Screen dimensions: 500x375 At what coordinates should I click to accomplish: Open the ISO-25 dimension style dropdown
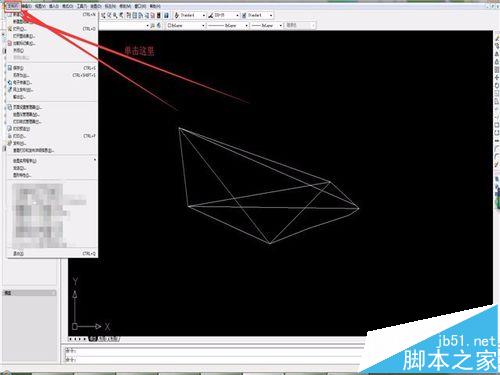point(227,15)
